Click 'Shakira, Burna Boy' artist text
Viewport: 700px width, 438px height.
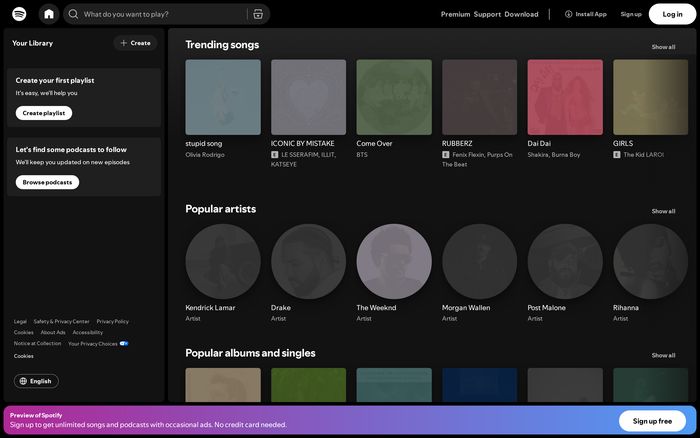[554, 154]
